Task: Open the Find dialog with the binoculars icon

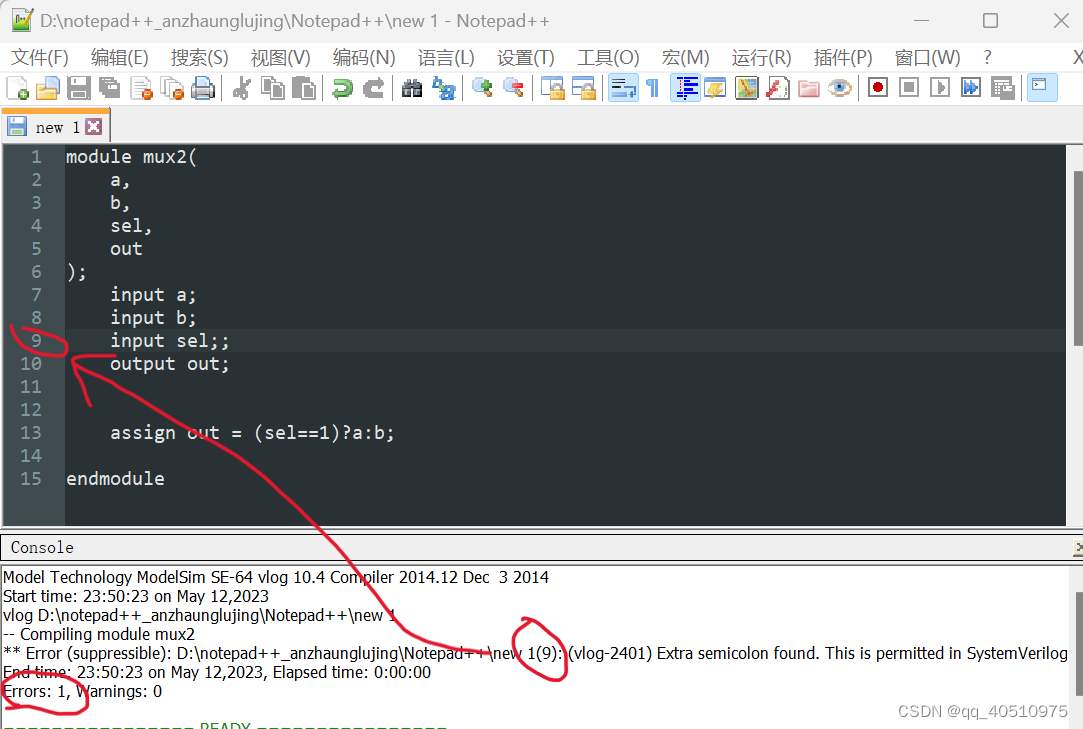Action: click(x=411, y=88)
